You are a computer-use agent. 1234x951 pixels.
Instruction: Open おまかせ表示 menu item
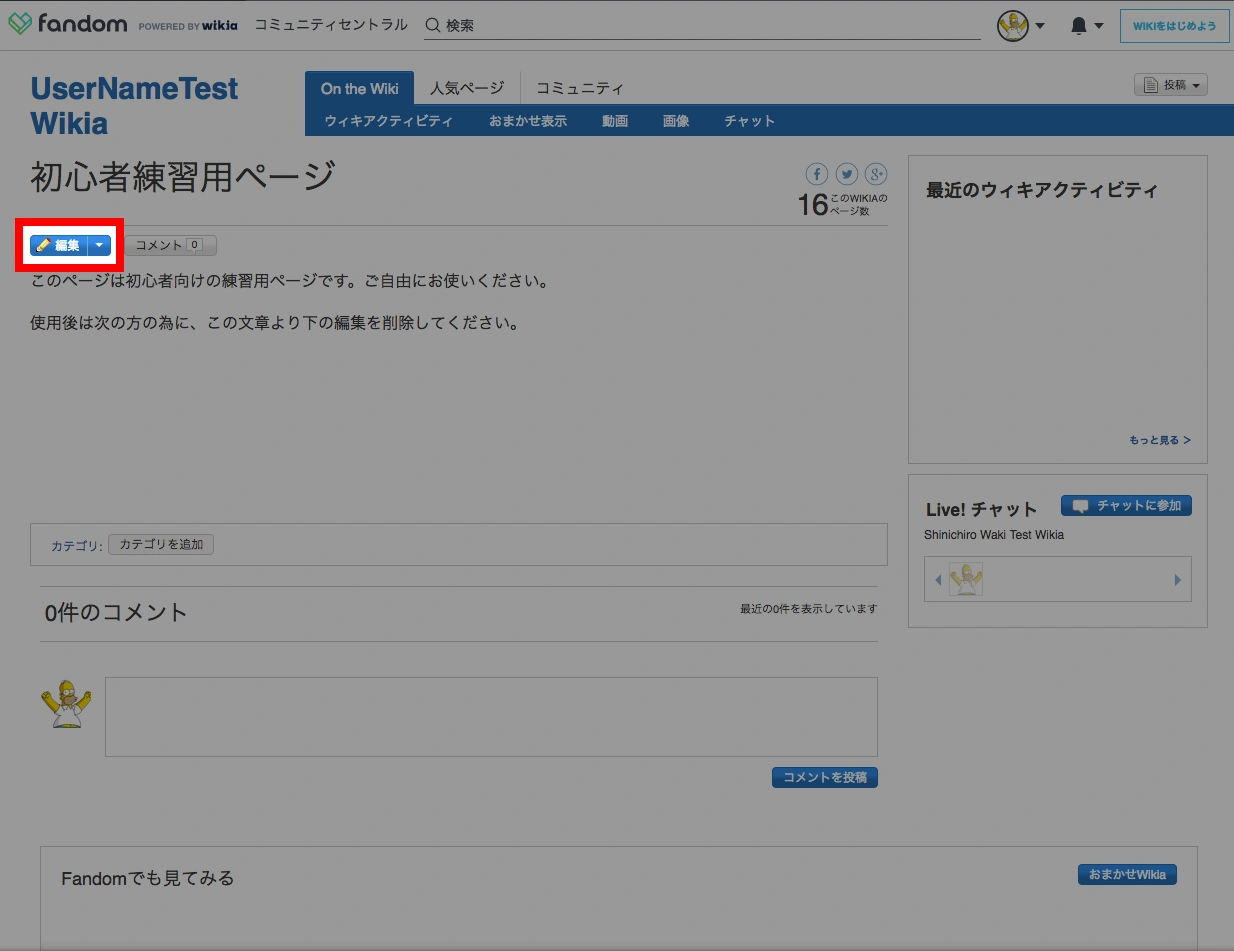coord(528,121)
